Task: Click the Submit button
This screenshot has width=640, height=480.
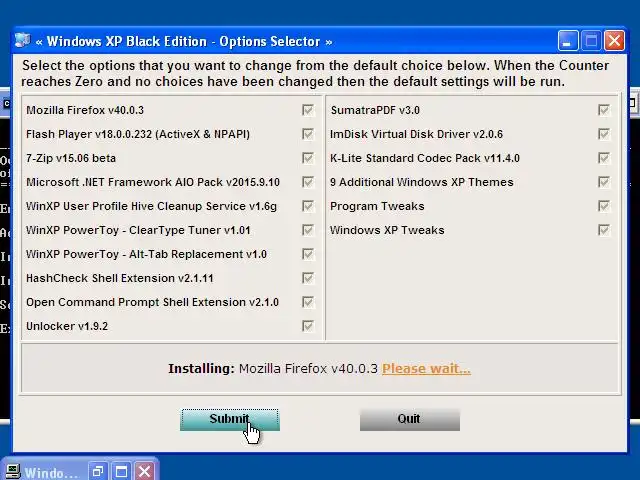Action: [230, 420]
